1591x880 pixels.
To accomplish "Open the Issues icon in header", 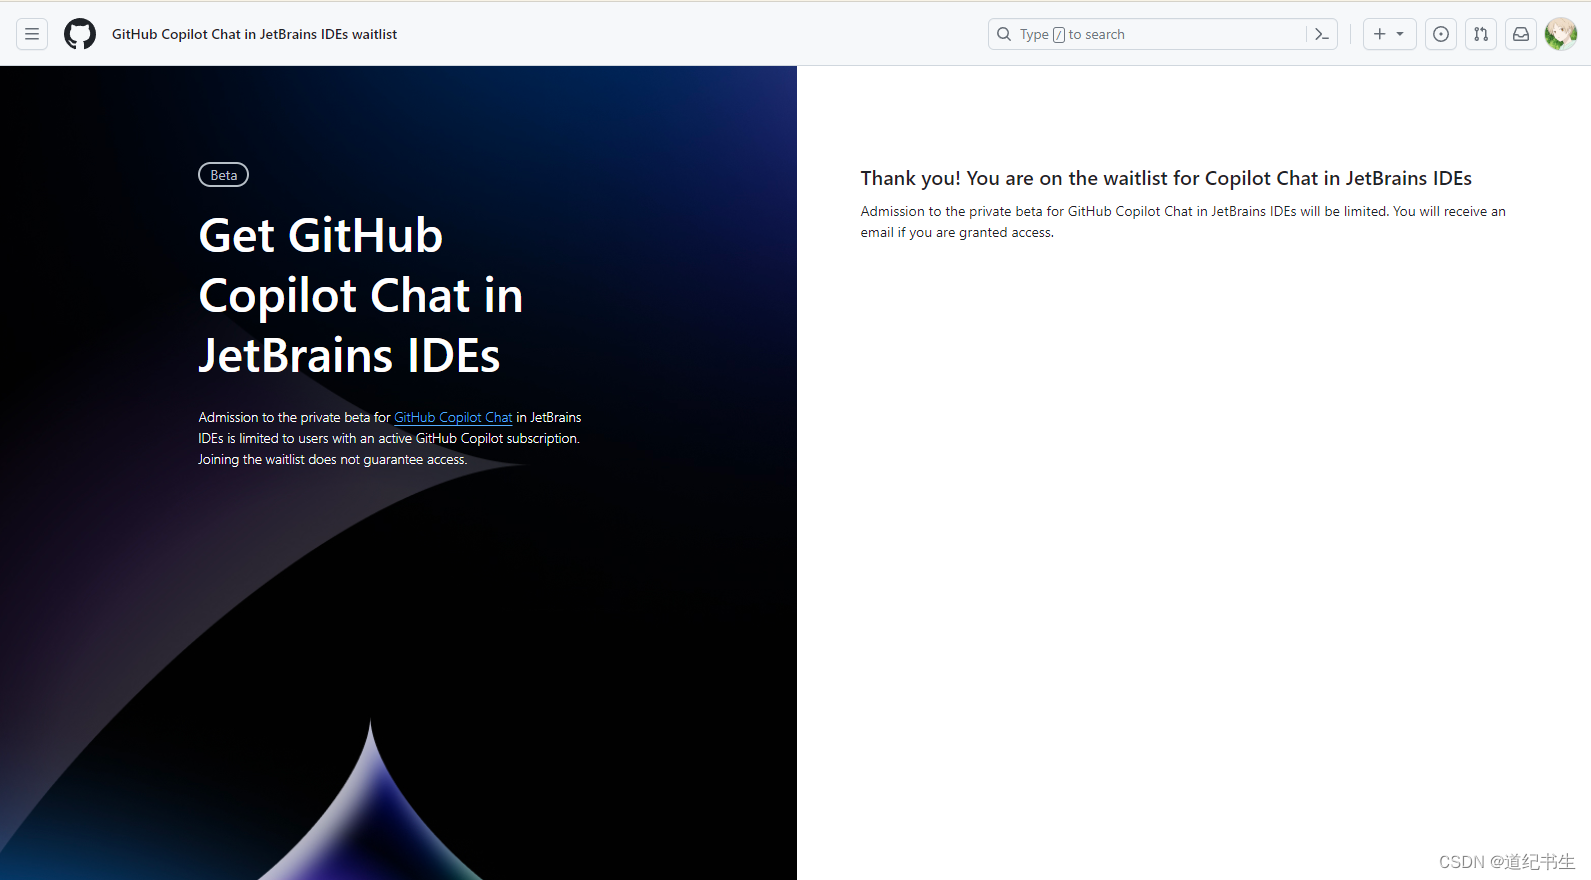I will pyautogui.click(x=1441, y=34).
